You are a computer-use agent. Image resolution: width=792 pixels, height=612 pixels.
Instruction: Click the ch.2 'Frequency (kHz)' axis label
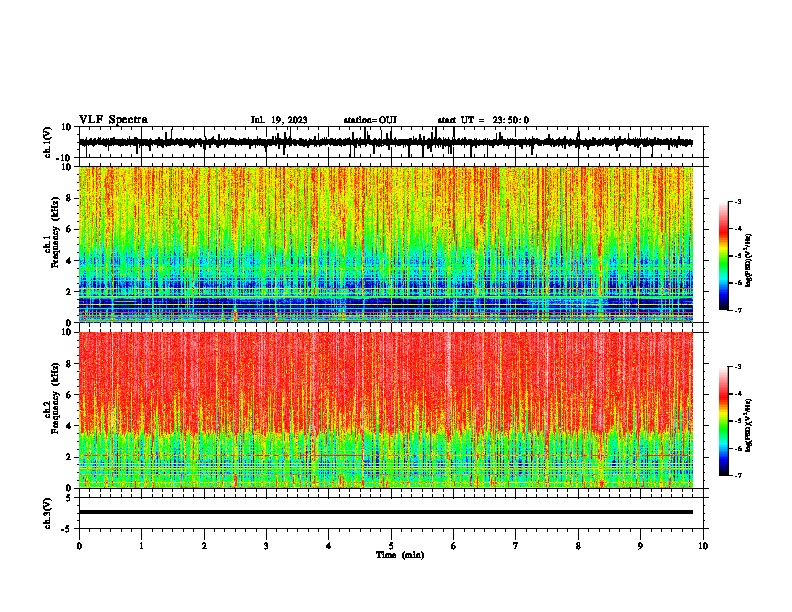pyautogui.click(x=55, y=398)
